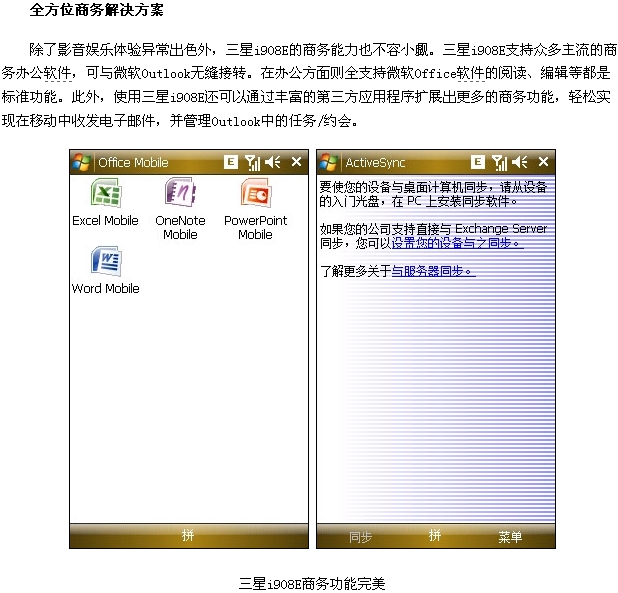This screenshot has height=593, width=618.
Task: Tap 拼 input method in Office Mobile bottom bar
Action: click(188, 535)
